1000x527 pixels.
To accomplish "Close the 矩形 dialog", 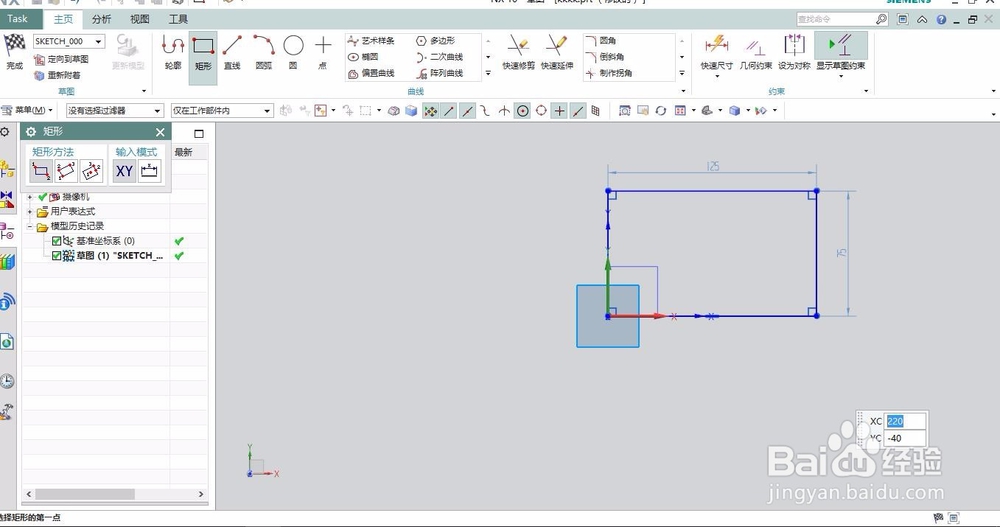I will coord(160,132).
